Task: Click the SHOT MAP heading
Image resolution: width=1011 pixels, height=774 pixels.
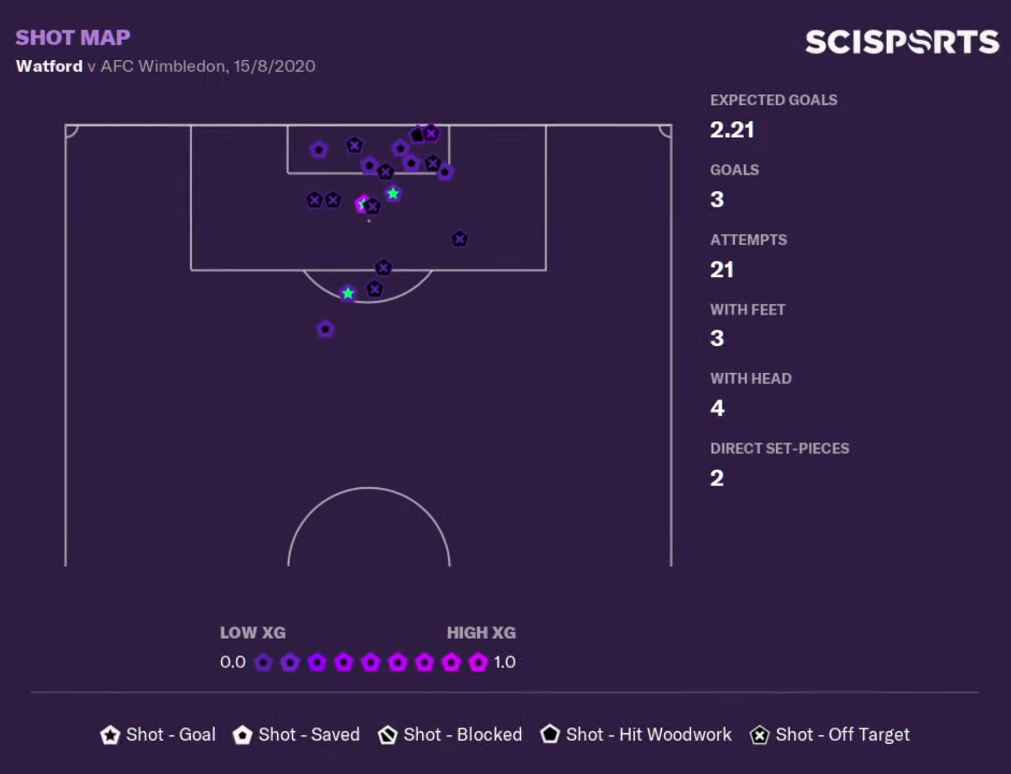Action: [x=73, y=37]
